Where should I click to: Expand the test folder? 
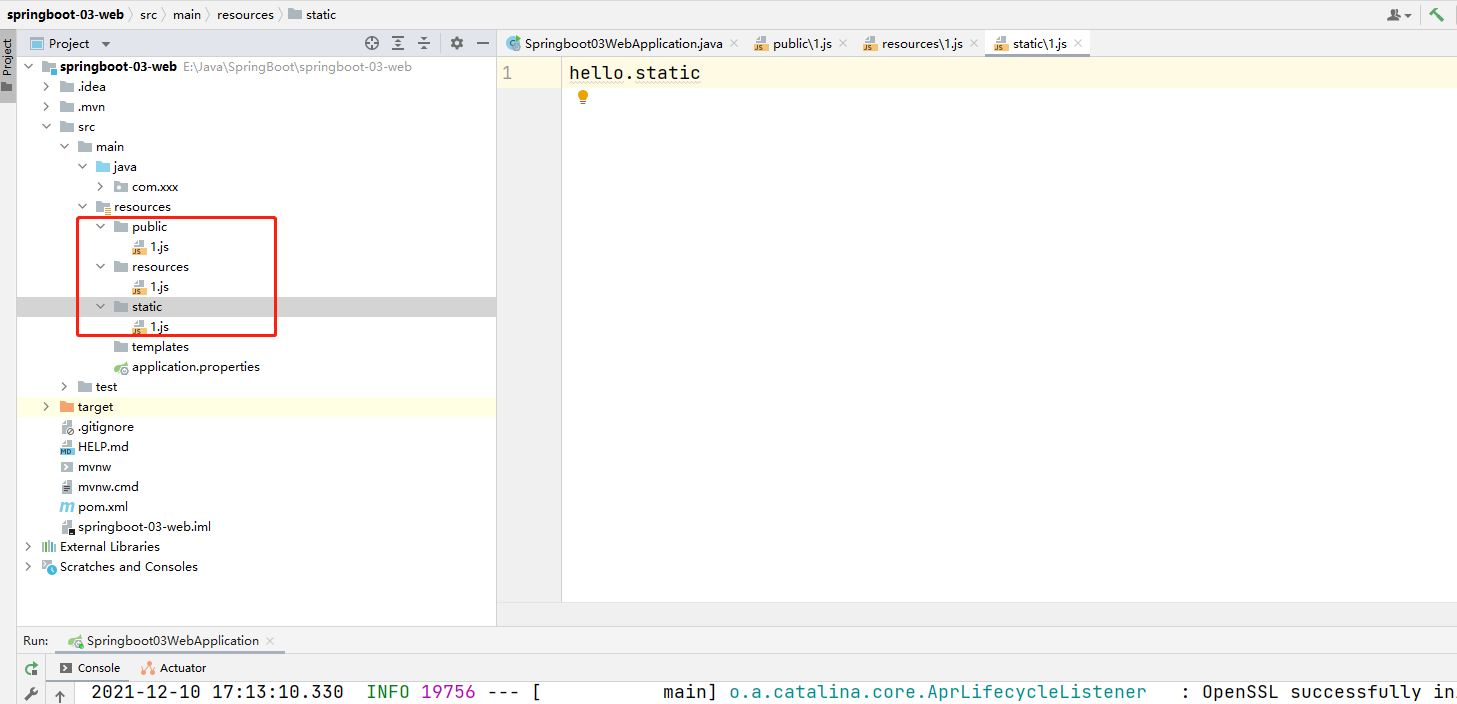point(64,387)
